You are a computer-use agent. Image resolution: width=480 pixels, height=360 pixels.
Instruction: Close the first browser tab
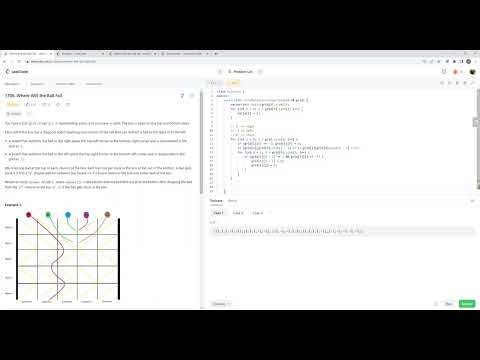pos(51,54)
